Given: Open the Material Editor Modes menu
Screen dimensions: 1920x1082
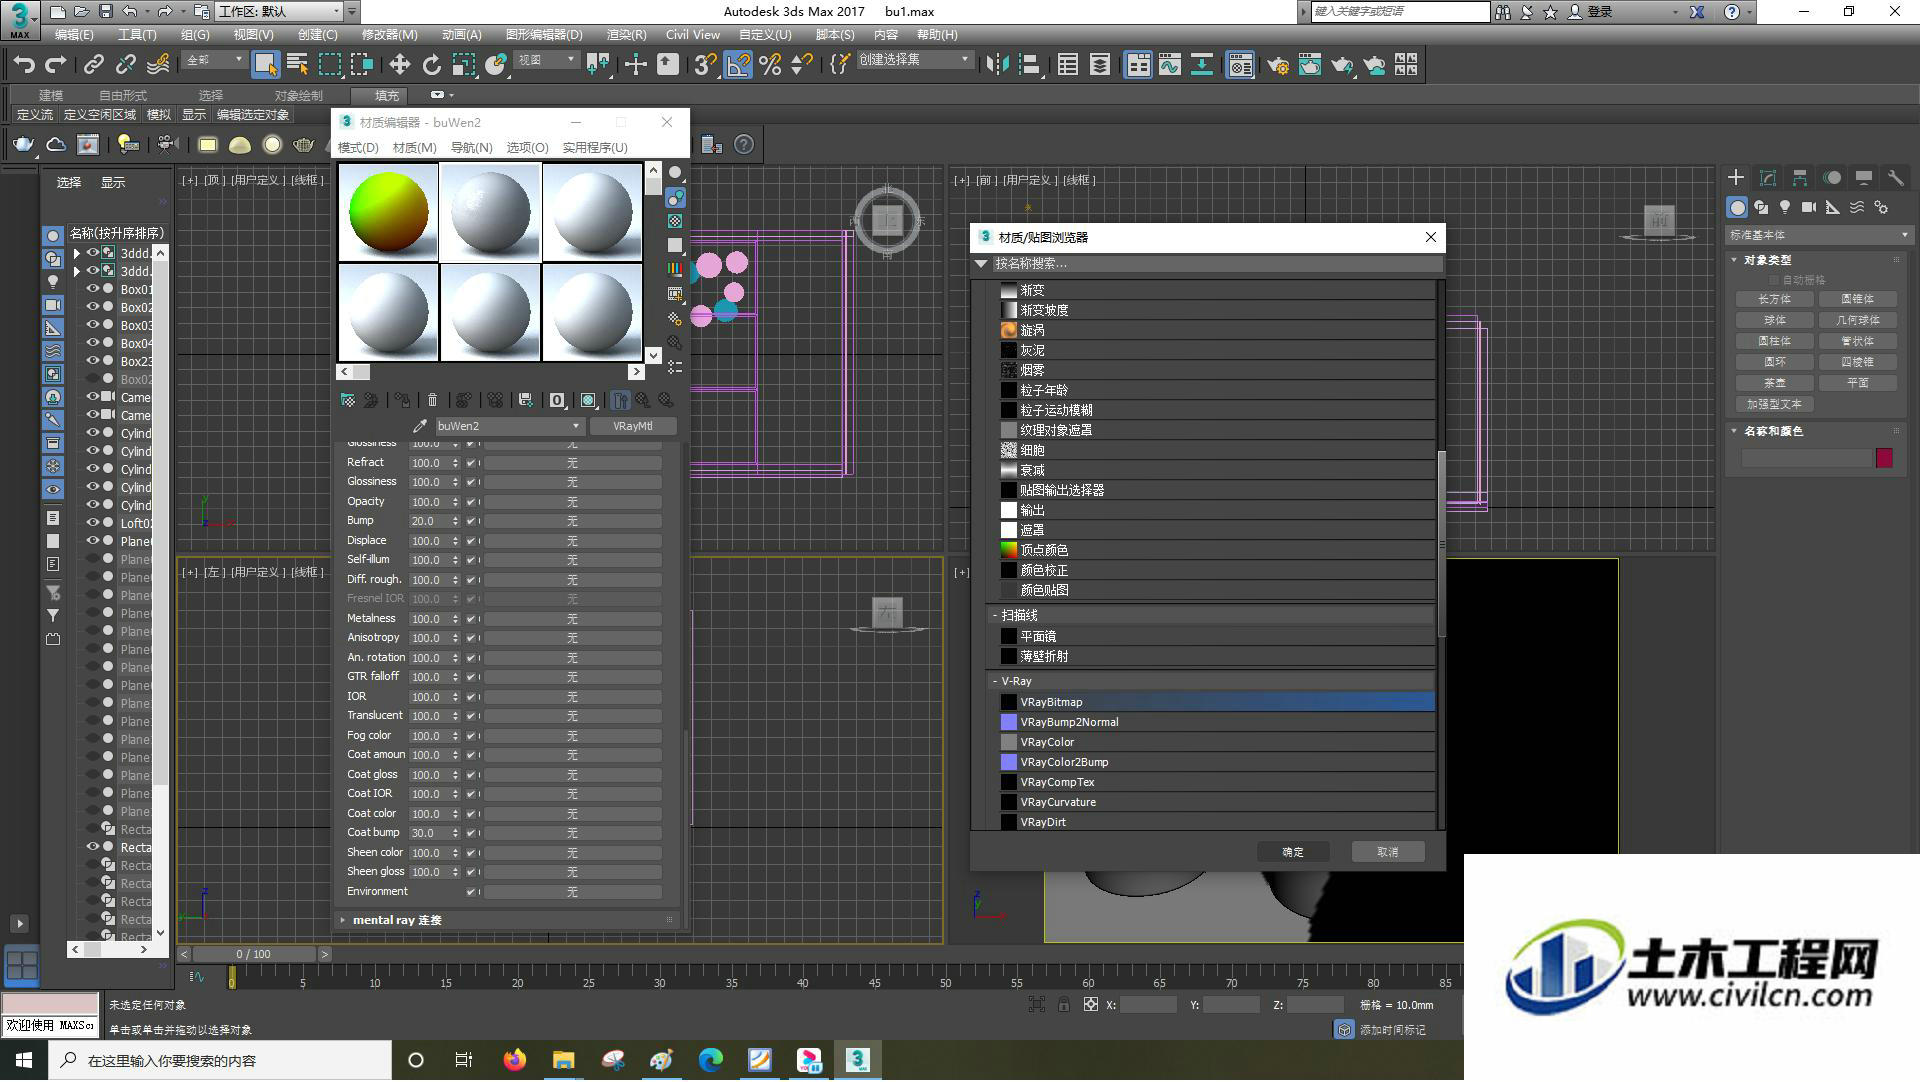Looking at the screenshot, I should tap(358, 147).
